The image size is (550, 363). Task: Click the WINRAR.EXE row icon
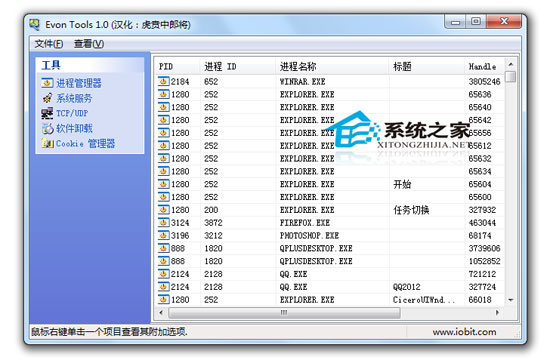pyautogui.click(x=163, y=81)
